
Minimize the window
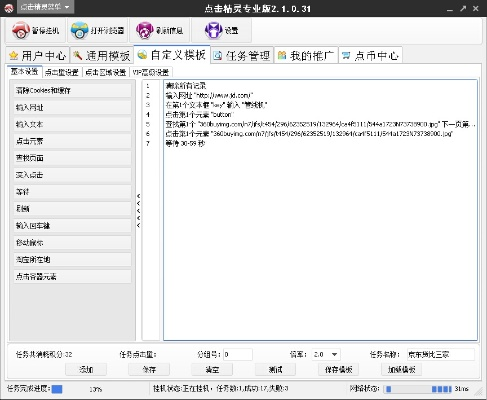(450, 9)
